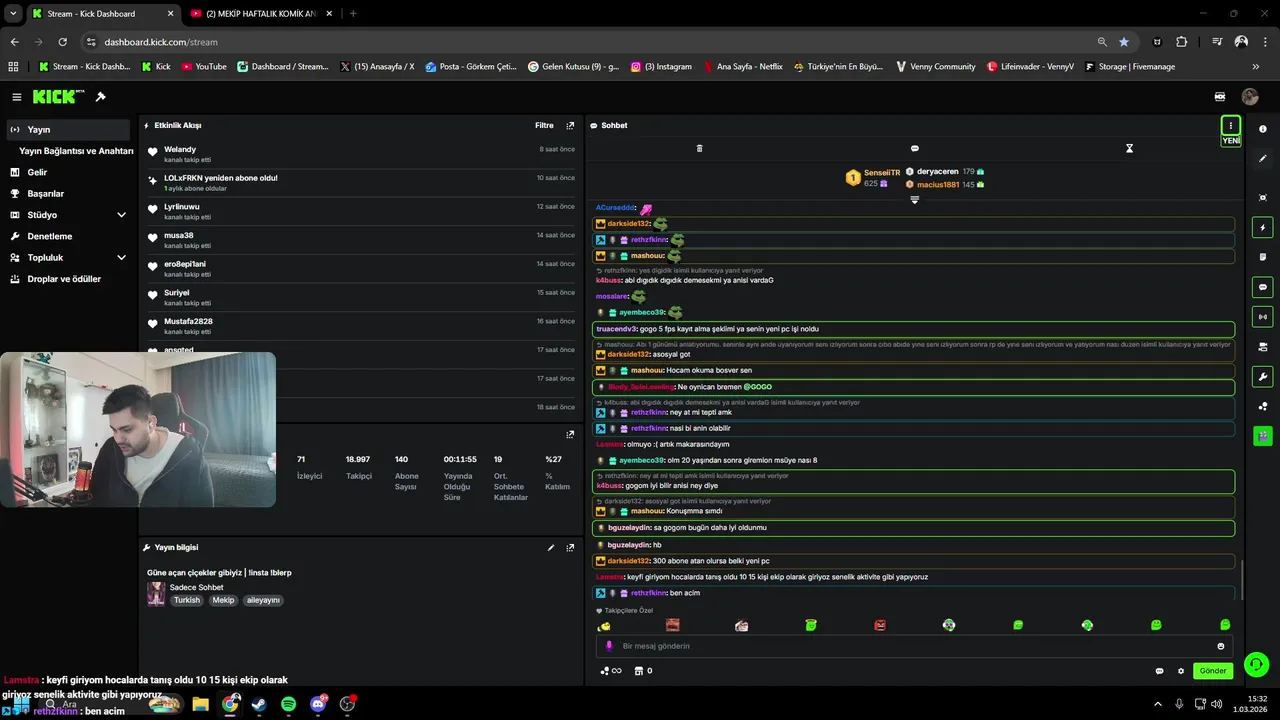Click the camera layout icon in right sidebar
The height and width of the screenshot is (720, 1280).
(x=1263, y=347)
